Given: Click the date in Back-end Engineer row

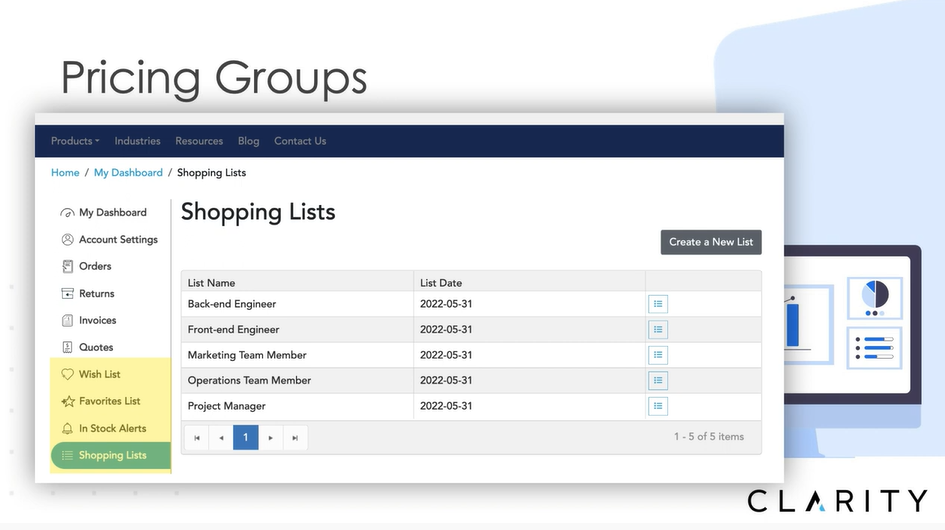Looking at the screenshot, I should pyautogui.click(x=446, y=304).
